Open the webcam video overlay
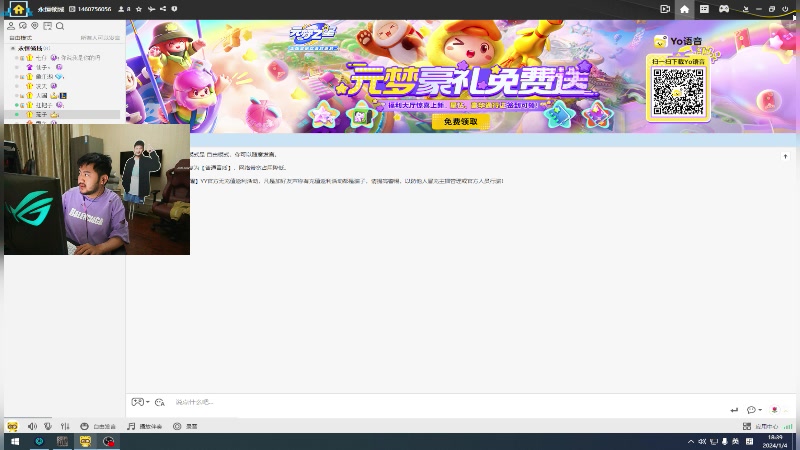 (97, 189)
